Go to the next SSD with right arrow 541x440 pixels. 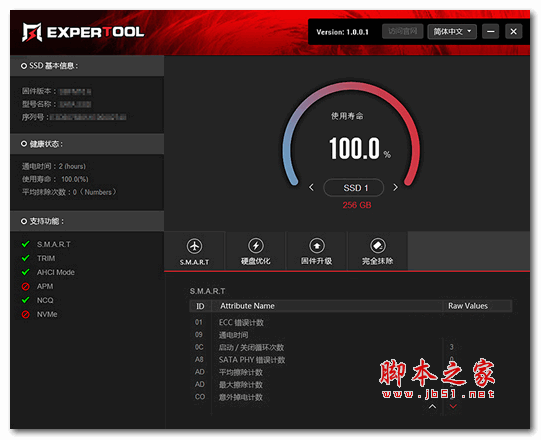pos(395,187)
